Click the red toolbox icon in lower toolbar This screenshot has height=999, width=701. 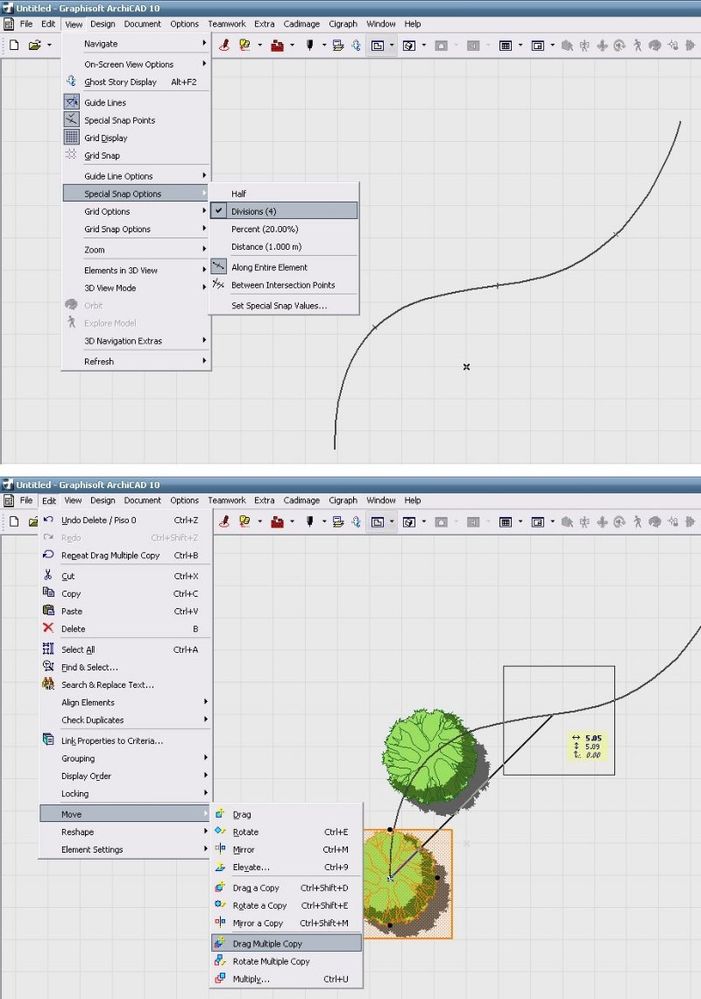point(277,522)
